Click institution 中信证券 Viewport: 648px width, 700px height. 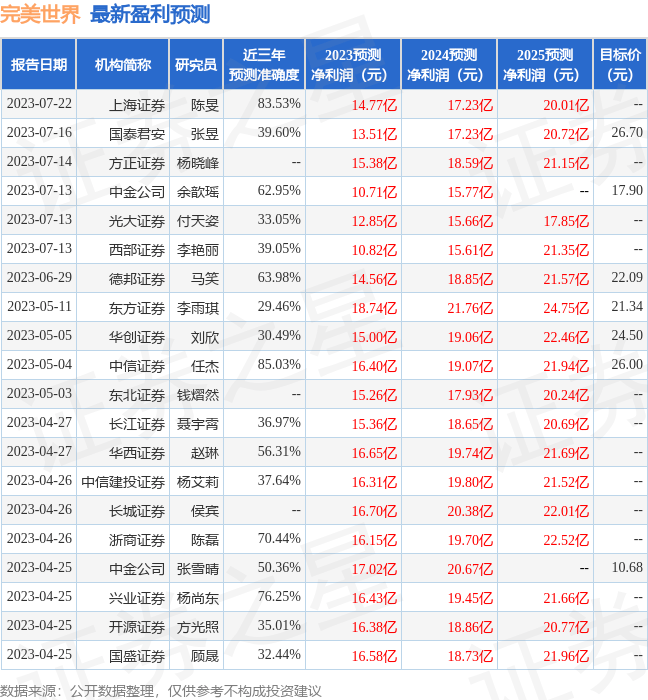(137, 366)
